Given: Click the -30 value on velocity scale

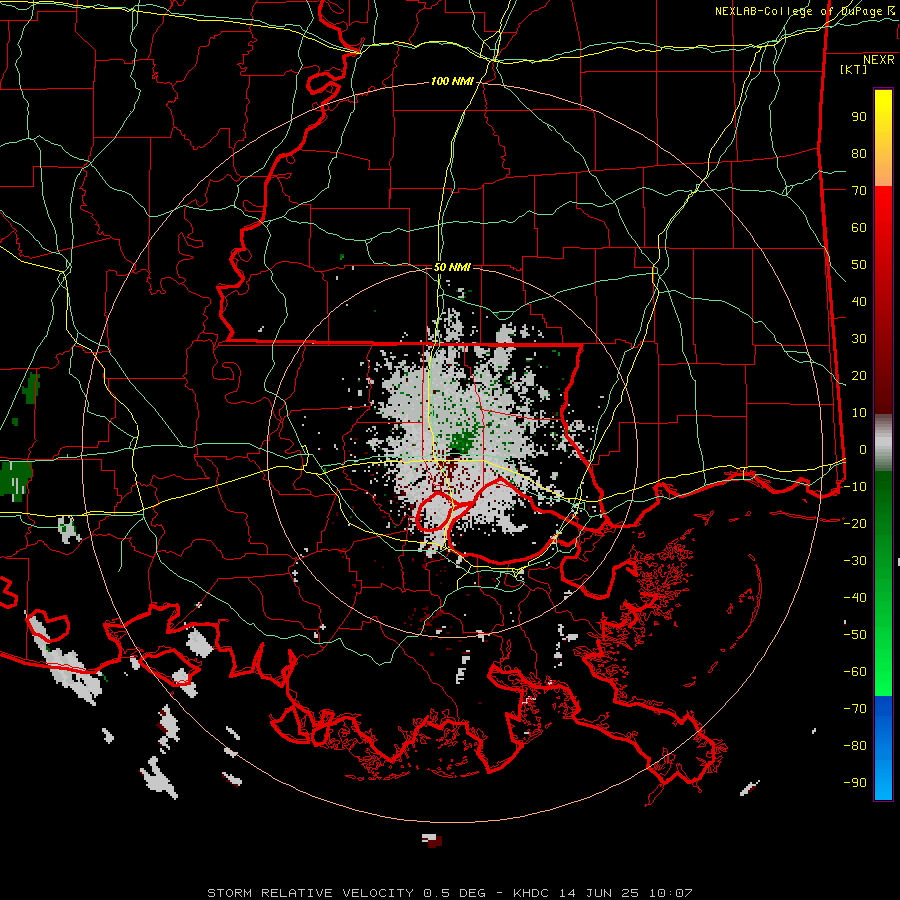Looking at the screenshot, I should pyautogui.click(x=855, y=561).
